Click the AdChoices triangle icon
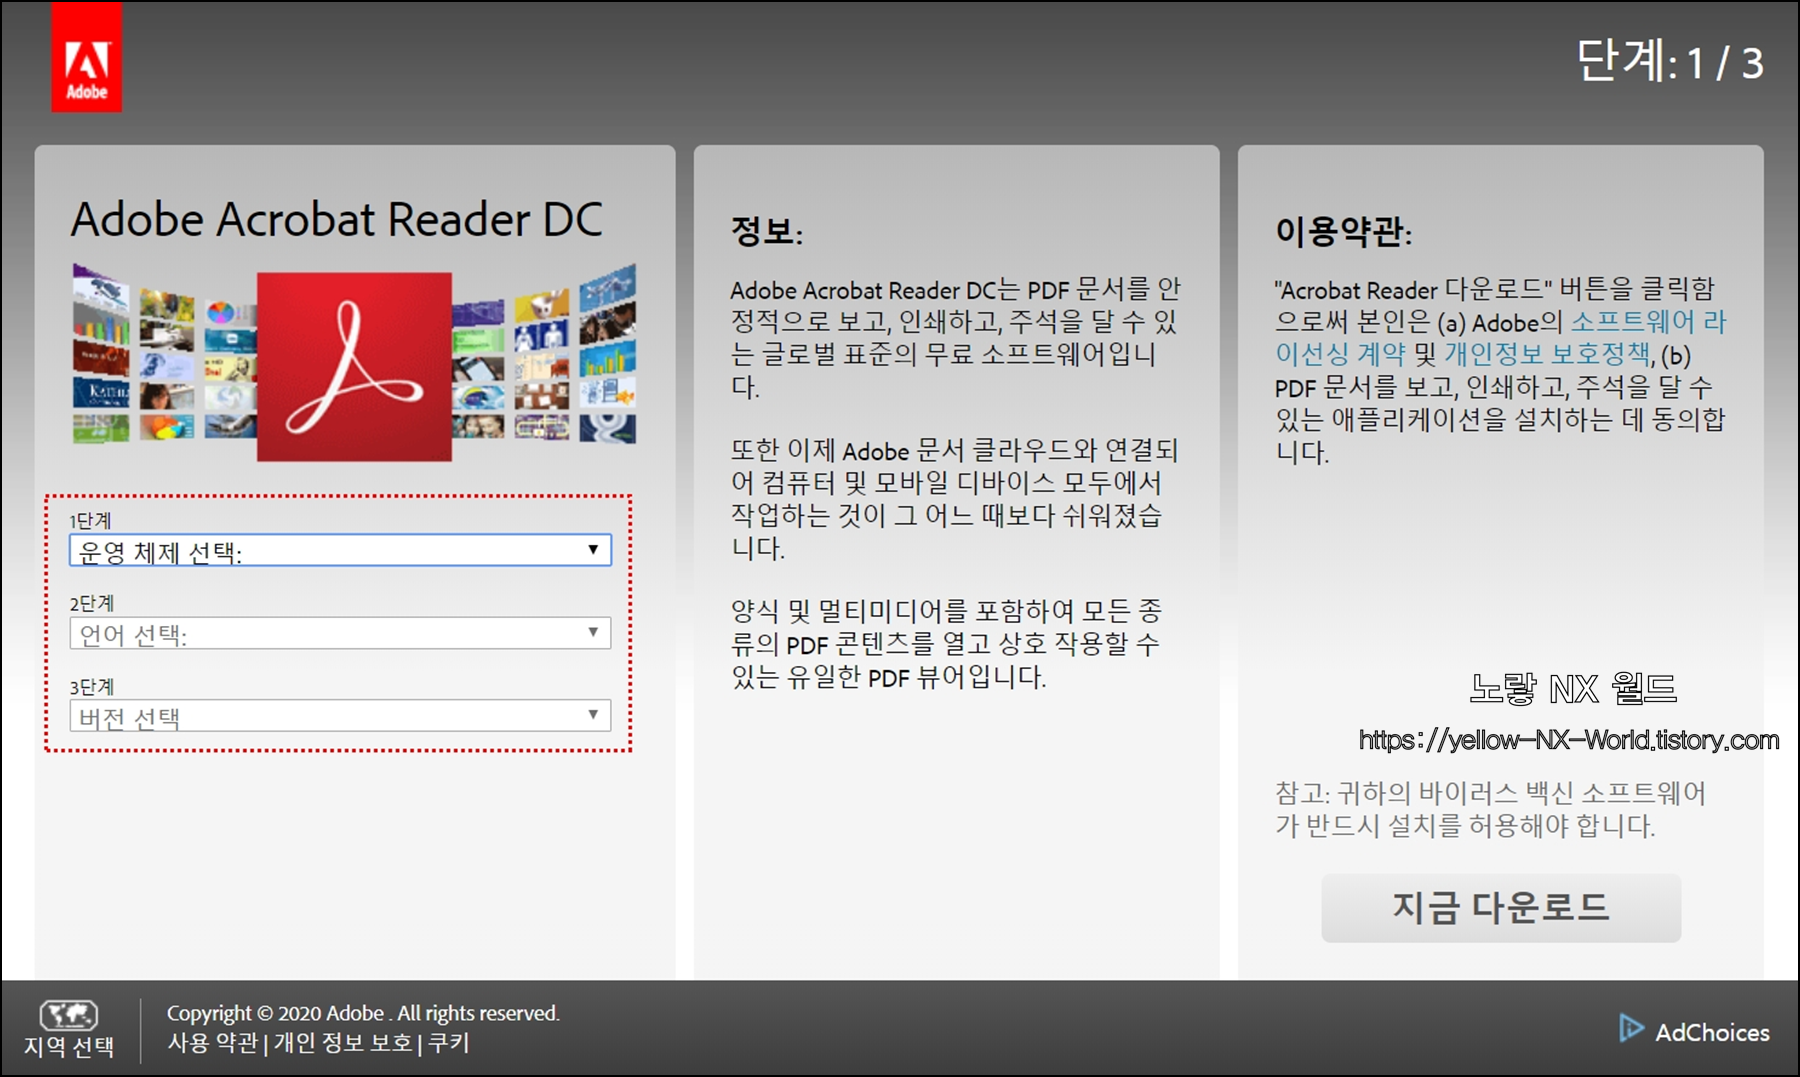Screen dimensions: 1800x1077 pos(1631,1028)
